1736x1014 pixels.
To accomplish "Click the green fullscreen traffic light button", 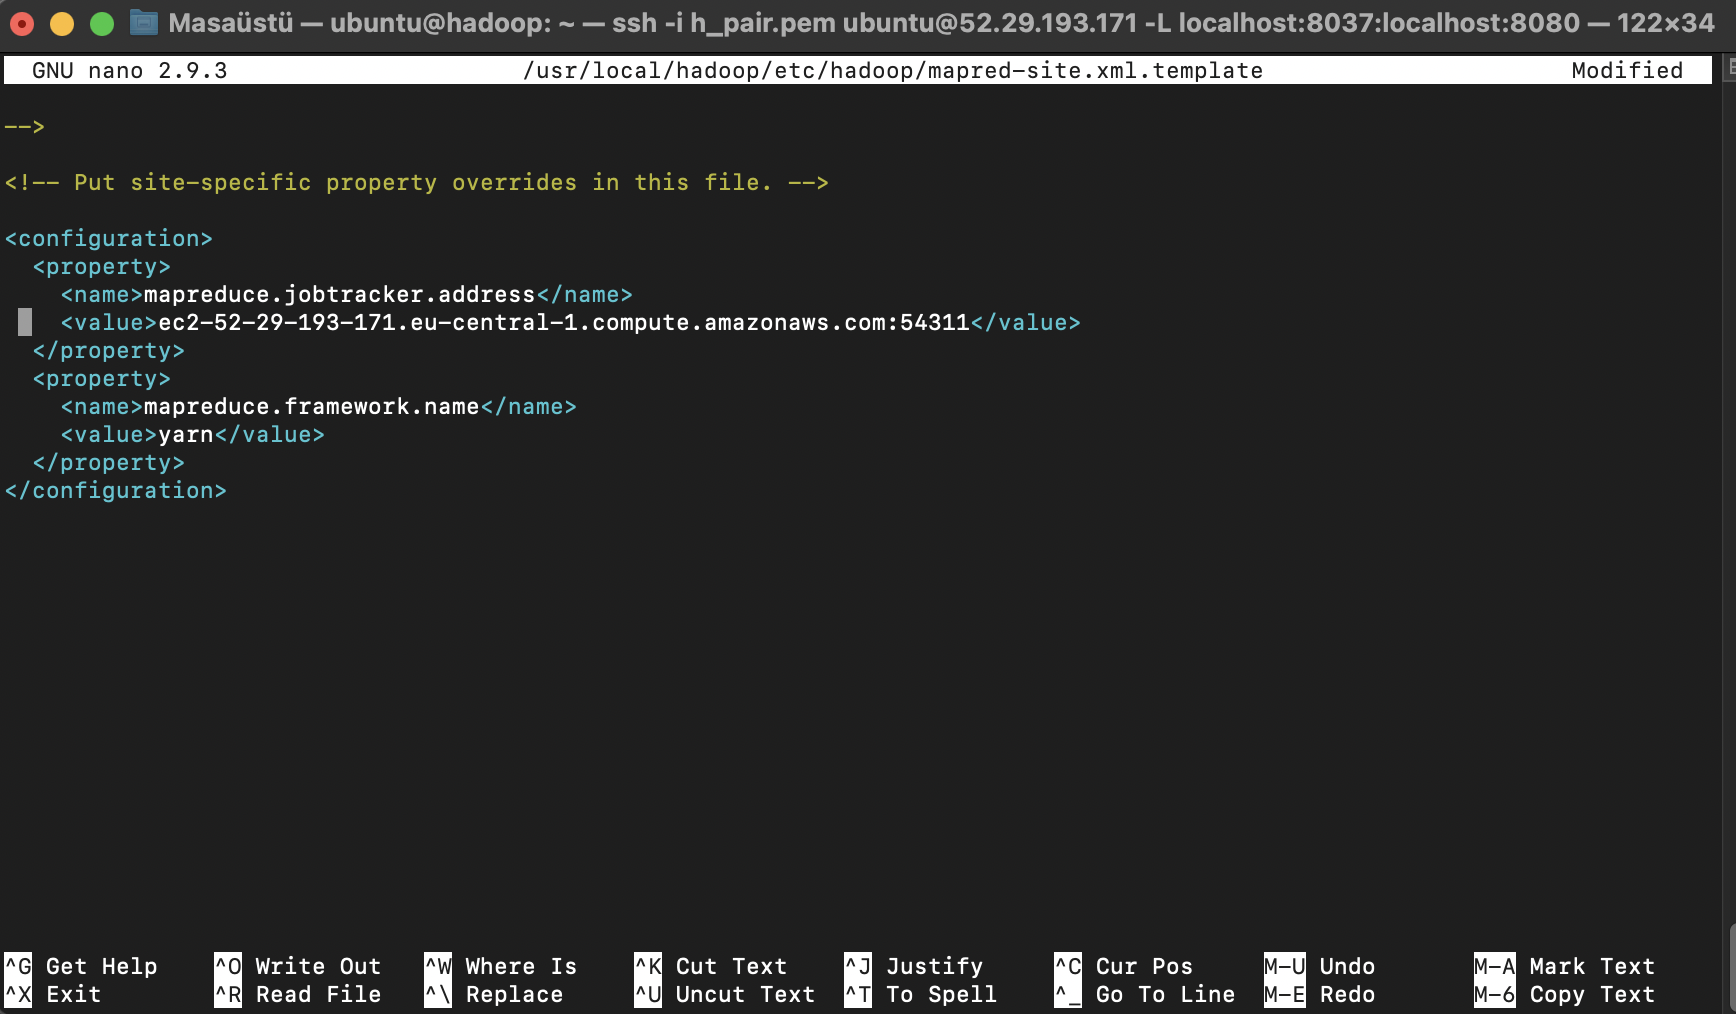I will pyautogui.click(x=100, y=22).
